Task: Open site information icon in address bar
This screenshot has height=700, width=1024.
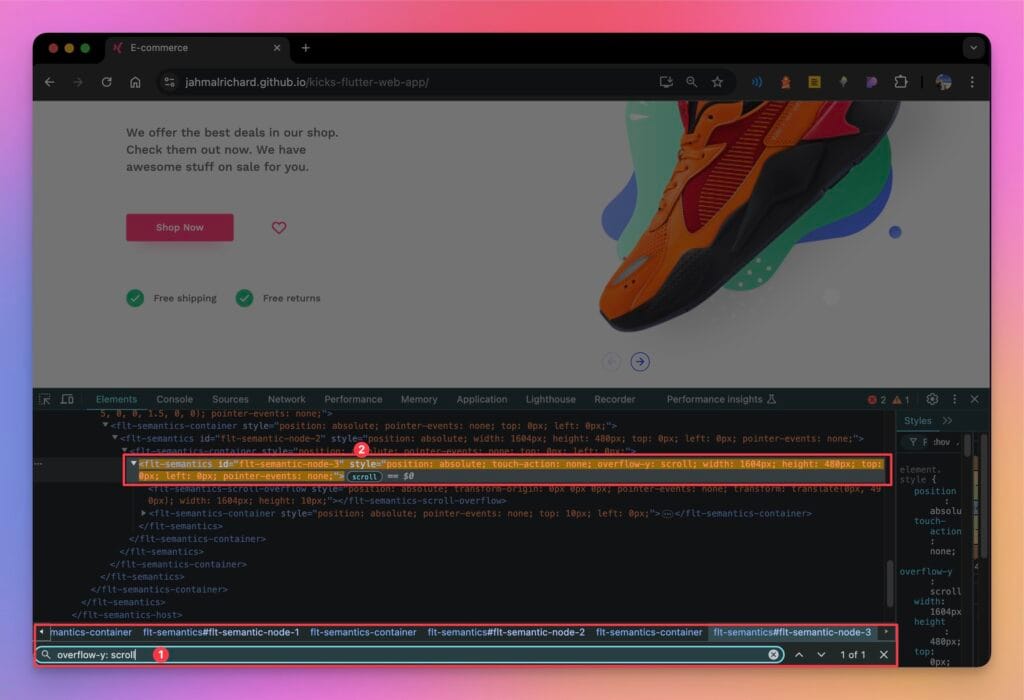Action: tap(169, 82)
